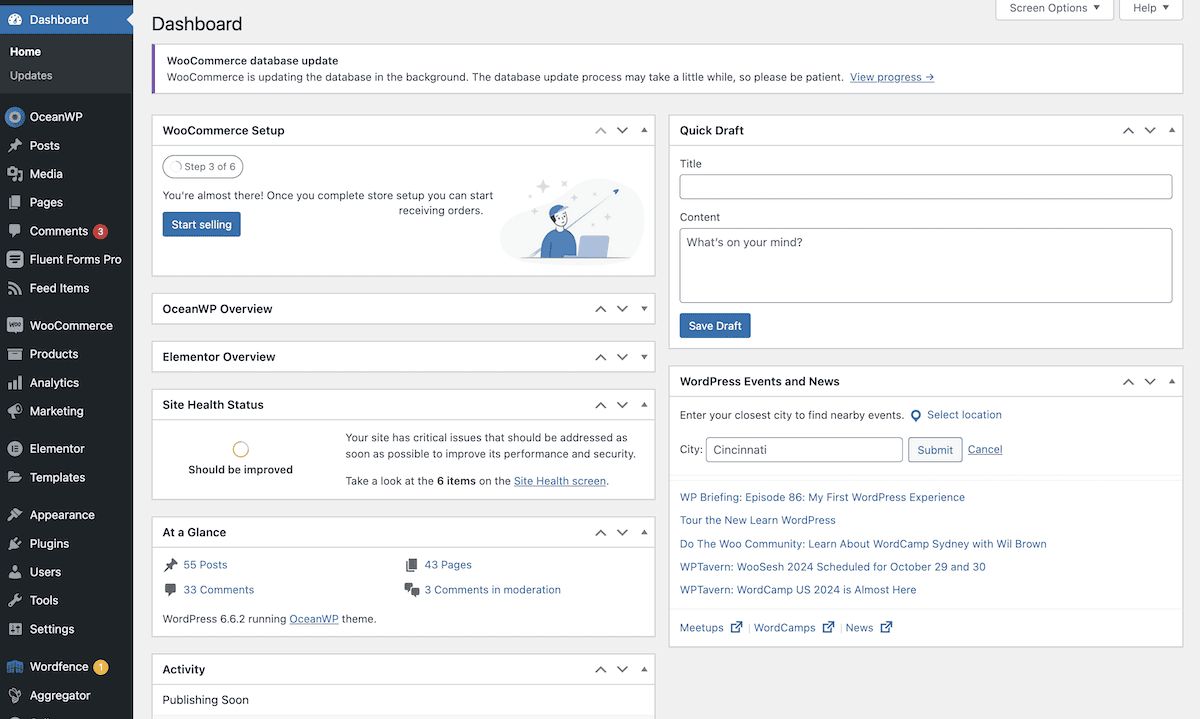Click the Wordfence shield icon

click(x=15, y=667)
